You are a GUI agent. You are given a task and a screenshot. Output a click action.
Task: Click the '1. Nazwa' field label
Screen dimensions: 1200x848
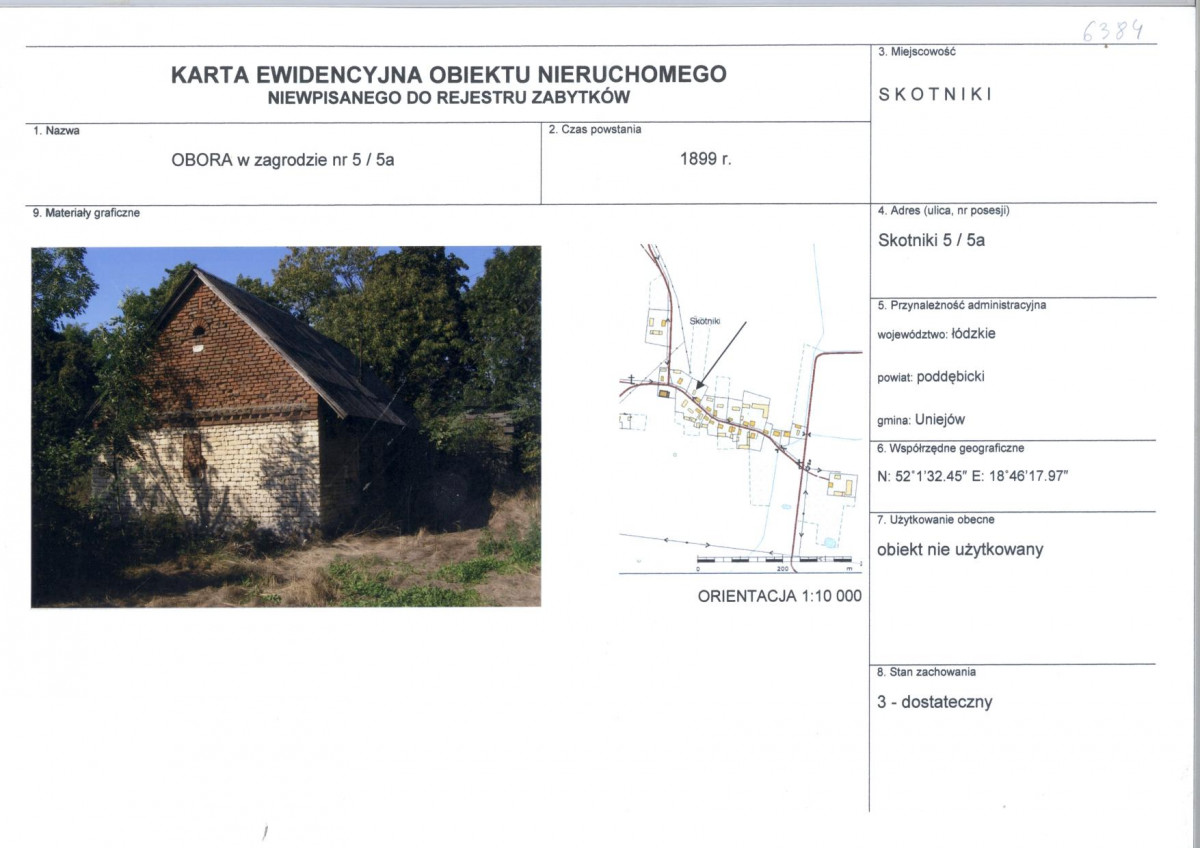(x=57, y=131)
